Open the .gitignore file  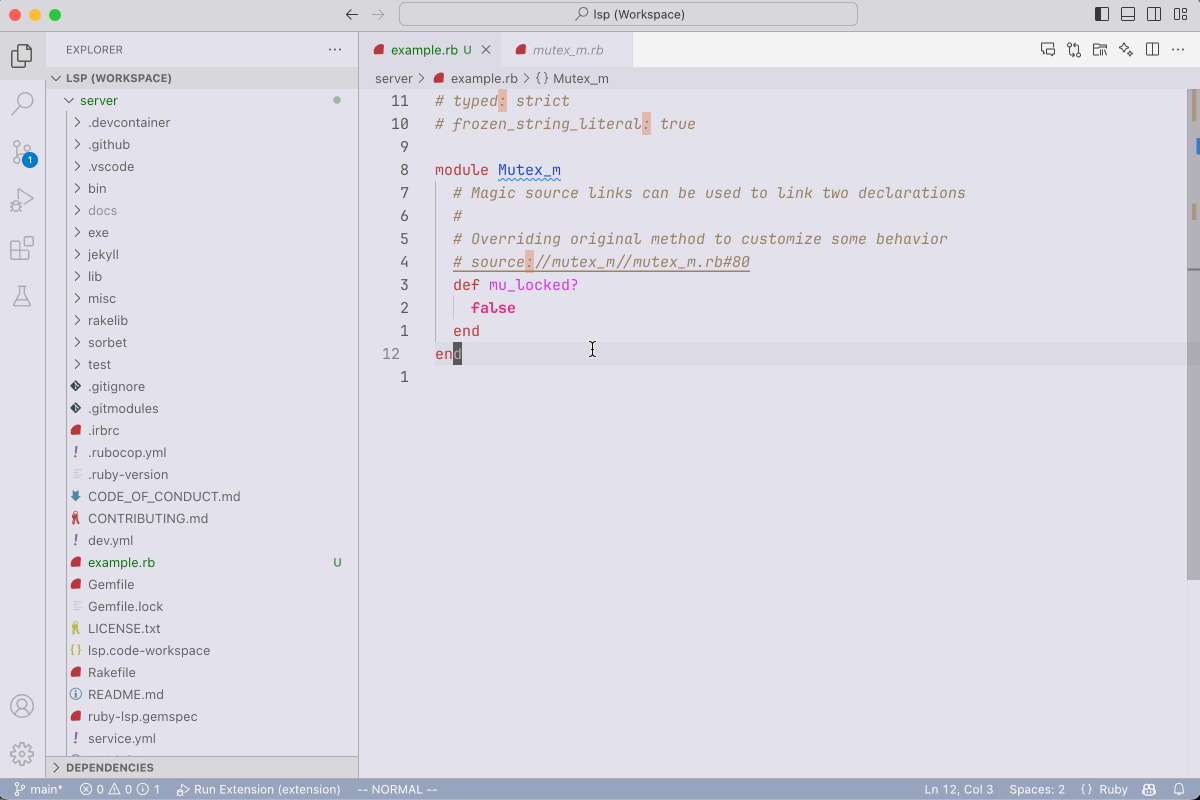click(202, 386)
